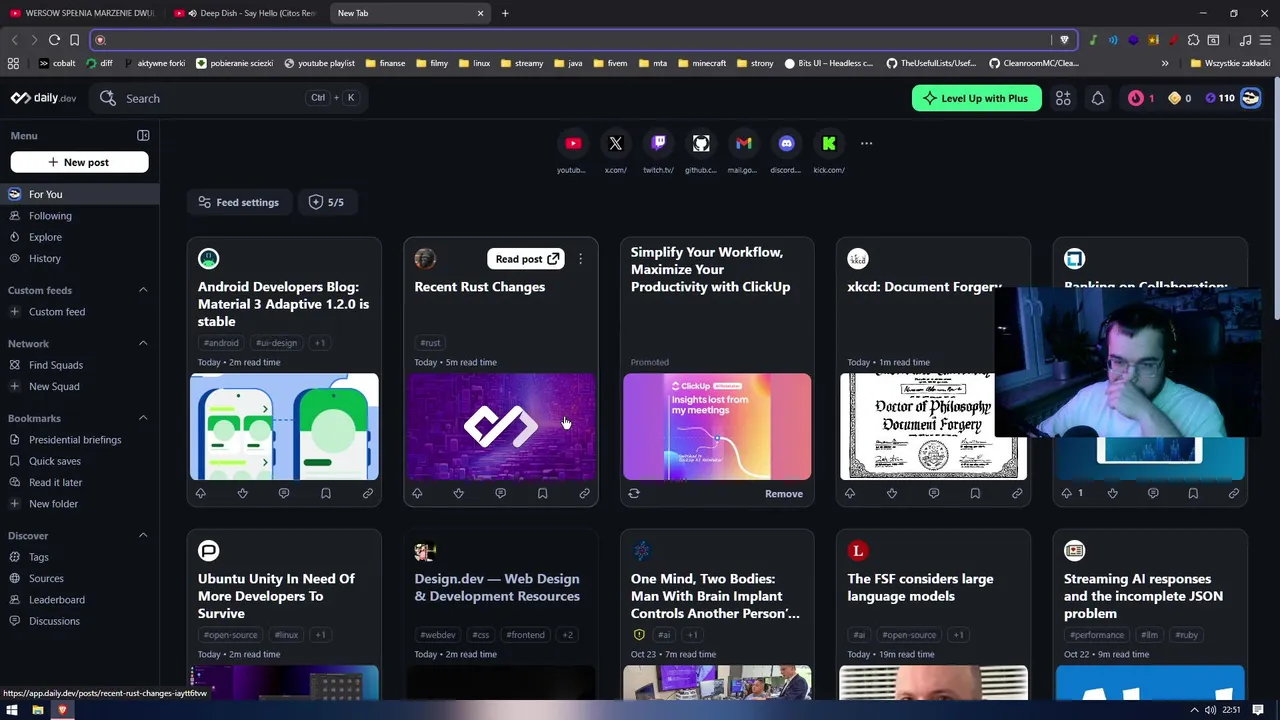Screen dimensions: 1280x720
Task: Select For You in the sidebar
Action: click(x=79, y=194)
